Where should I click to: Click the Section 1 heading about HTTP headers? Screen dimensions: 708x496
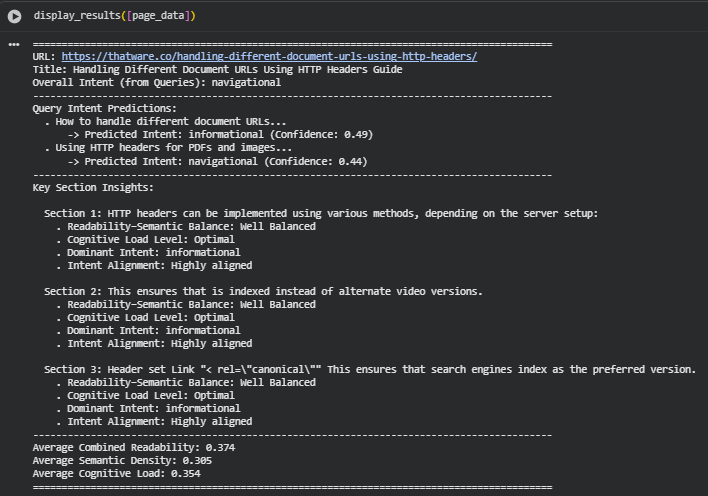(320, 213)
